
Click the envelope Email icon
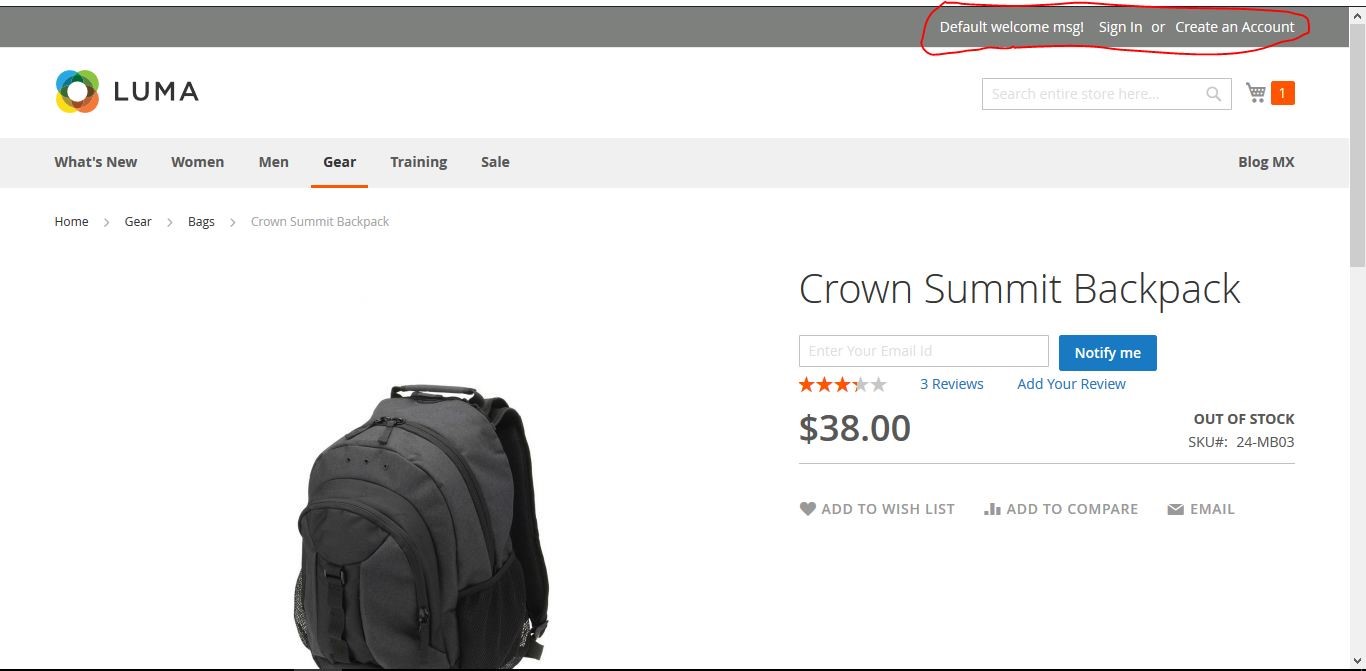click(x=1175, y=509)
